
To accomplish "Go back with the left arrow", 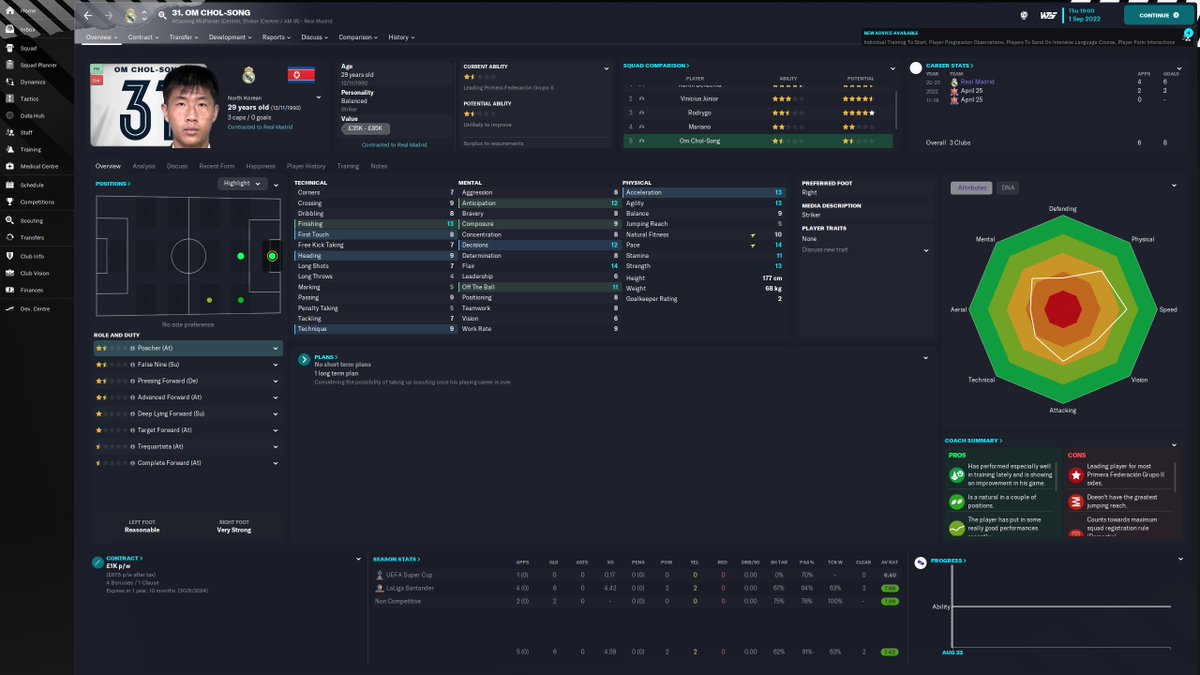I will pos(88,15).
